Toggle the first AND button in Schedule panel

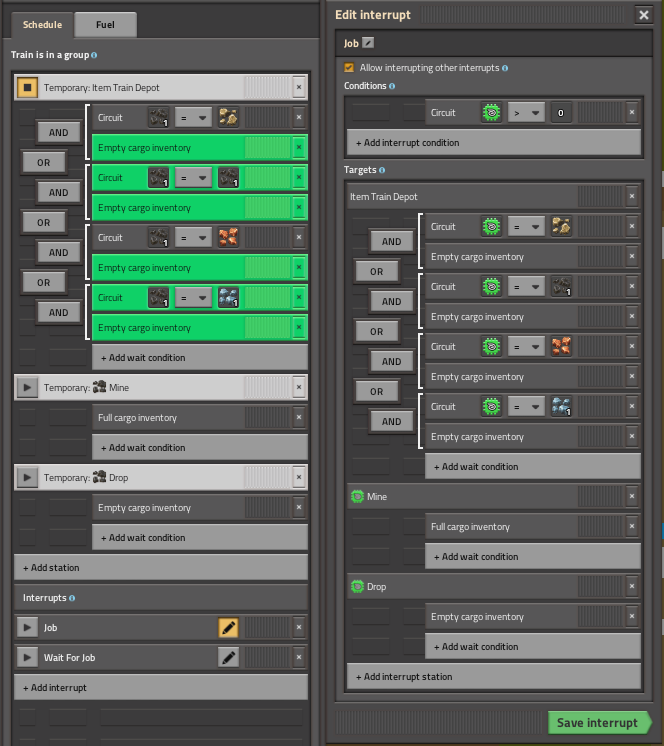pos(59,132)
